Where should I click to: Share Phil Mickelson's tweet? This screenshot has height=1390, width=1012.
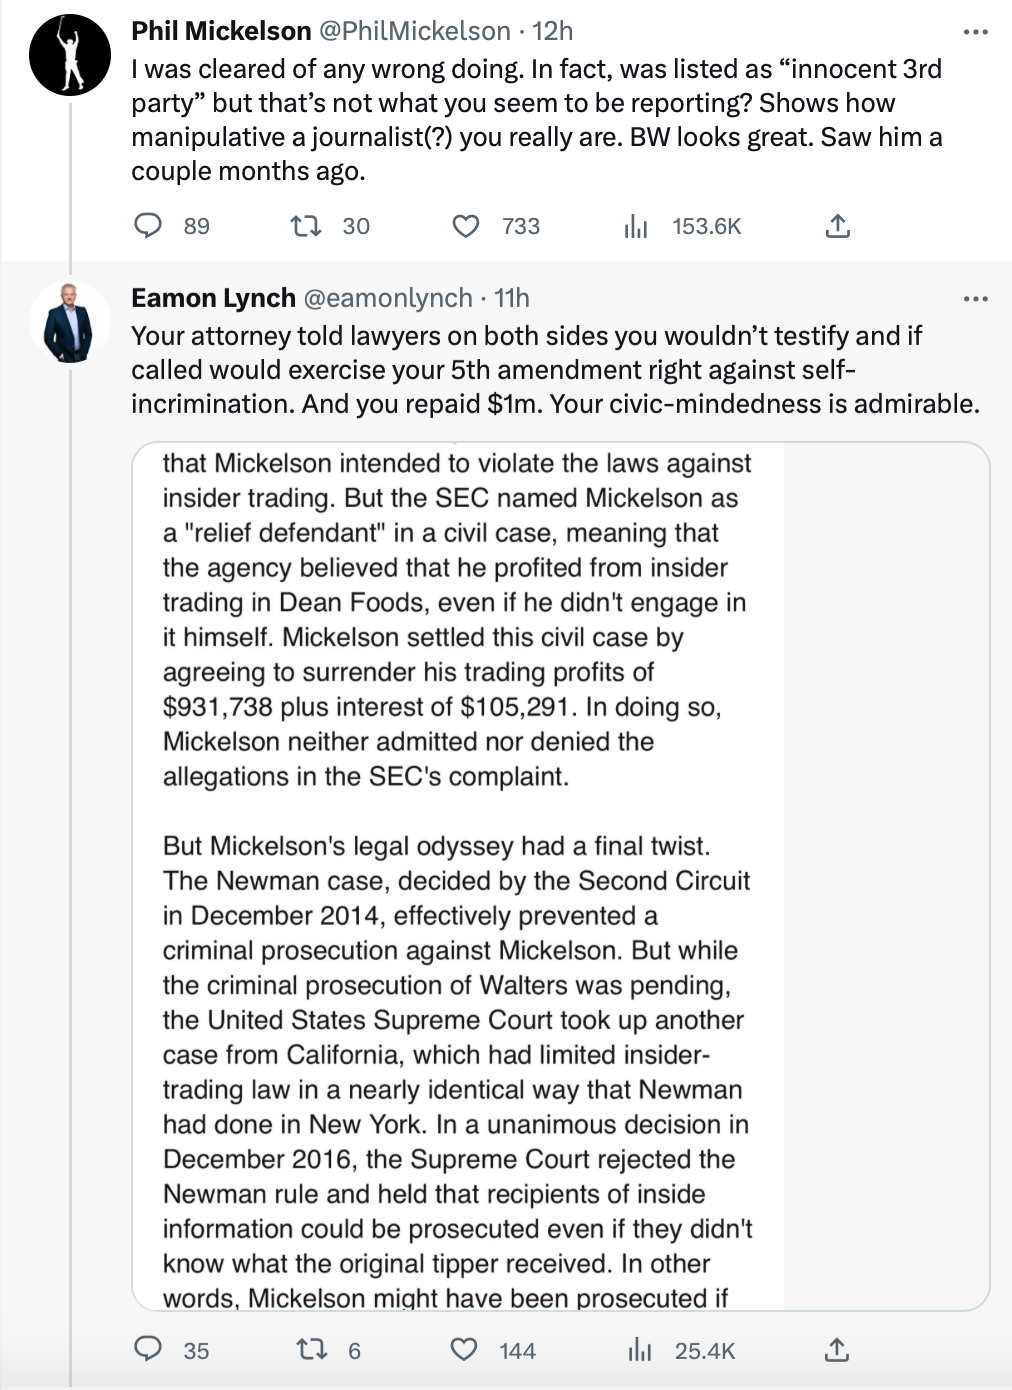[x=838, y=226]
